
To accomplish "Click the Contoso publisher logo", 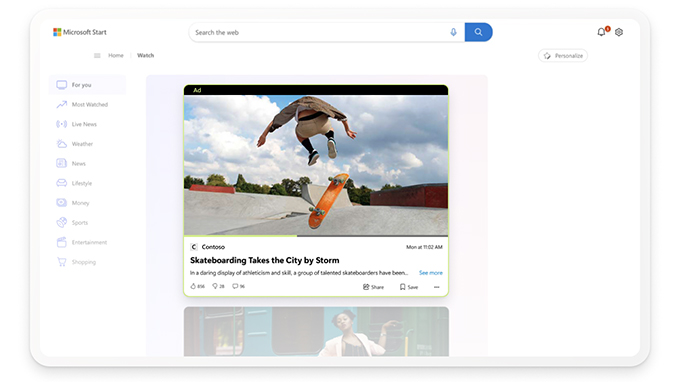I will click(x=194, y=247).
